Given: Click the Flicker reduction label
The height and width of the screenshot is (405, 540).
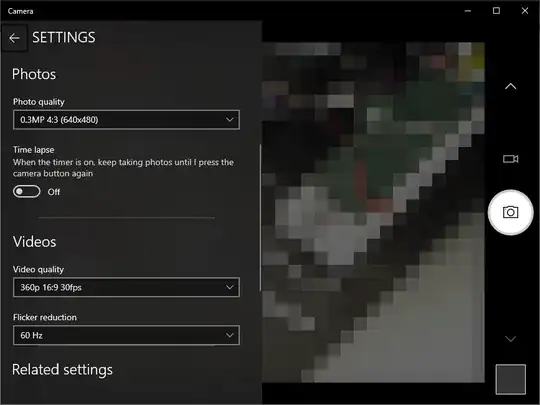Looking at the screenshot, I should point(45,317).
